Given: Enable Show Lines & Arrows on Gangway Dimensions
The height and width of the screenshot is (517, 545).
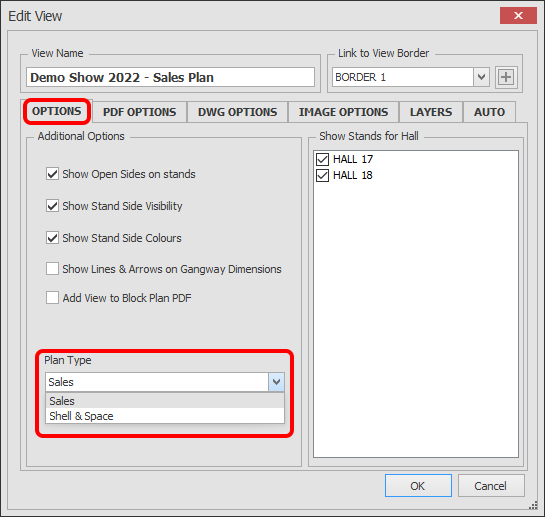Looking at the screenshot, I should [52, 269].
